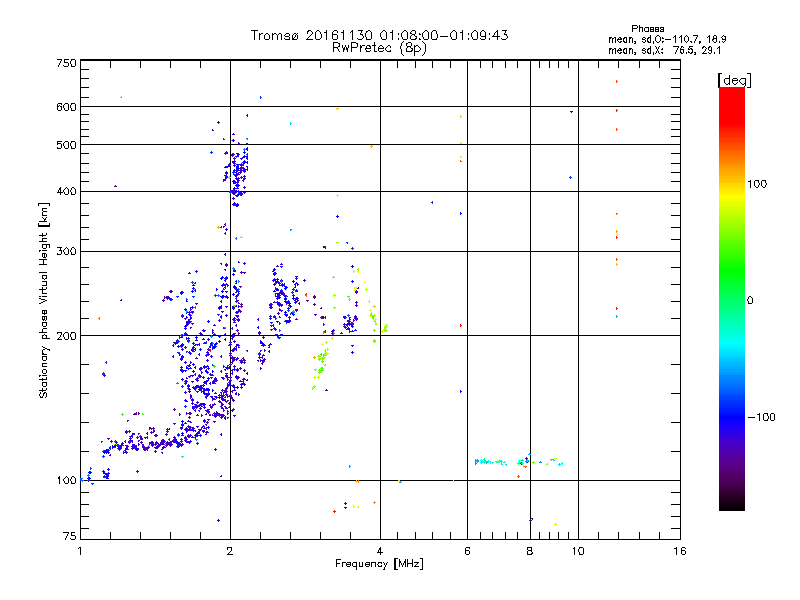
Task: Click the y-axis tick label '400'
Action: (67, 191)
